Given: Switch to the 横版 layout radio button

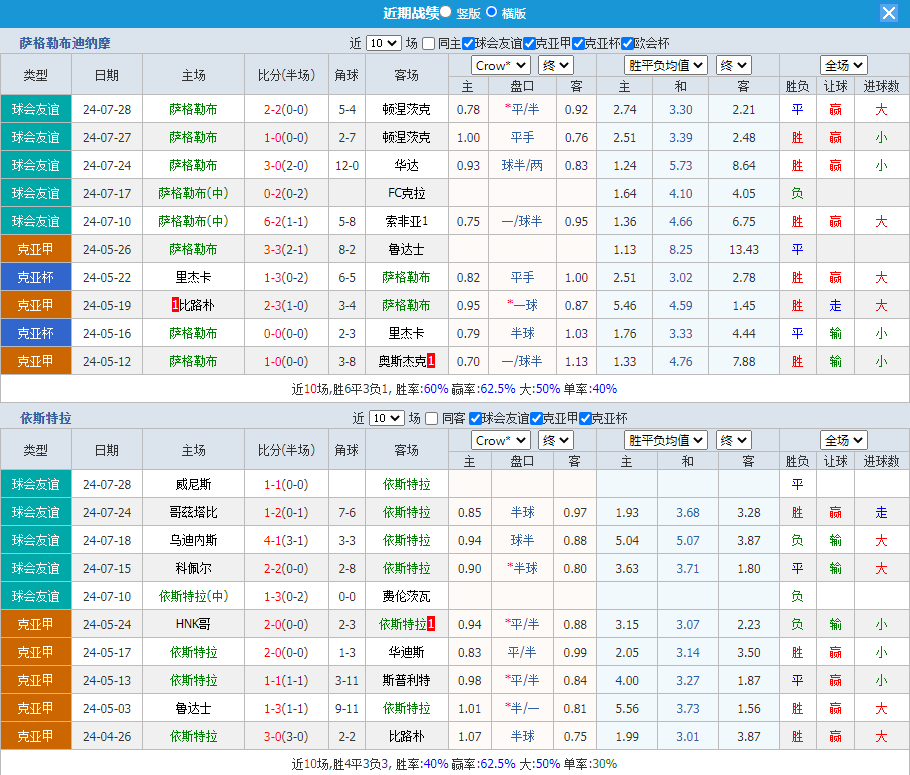Looking at the screenshot, I should pyautogui.click(x=491, y=12).
